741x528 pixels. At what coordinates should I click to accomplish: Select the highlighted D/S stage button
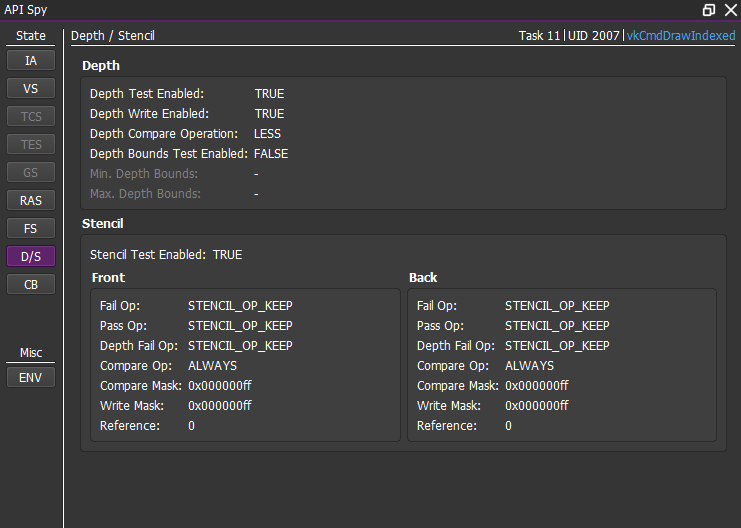tap(31, 256)
